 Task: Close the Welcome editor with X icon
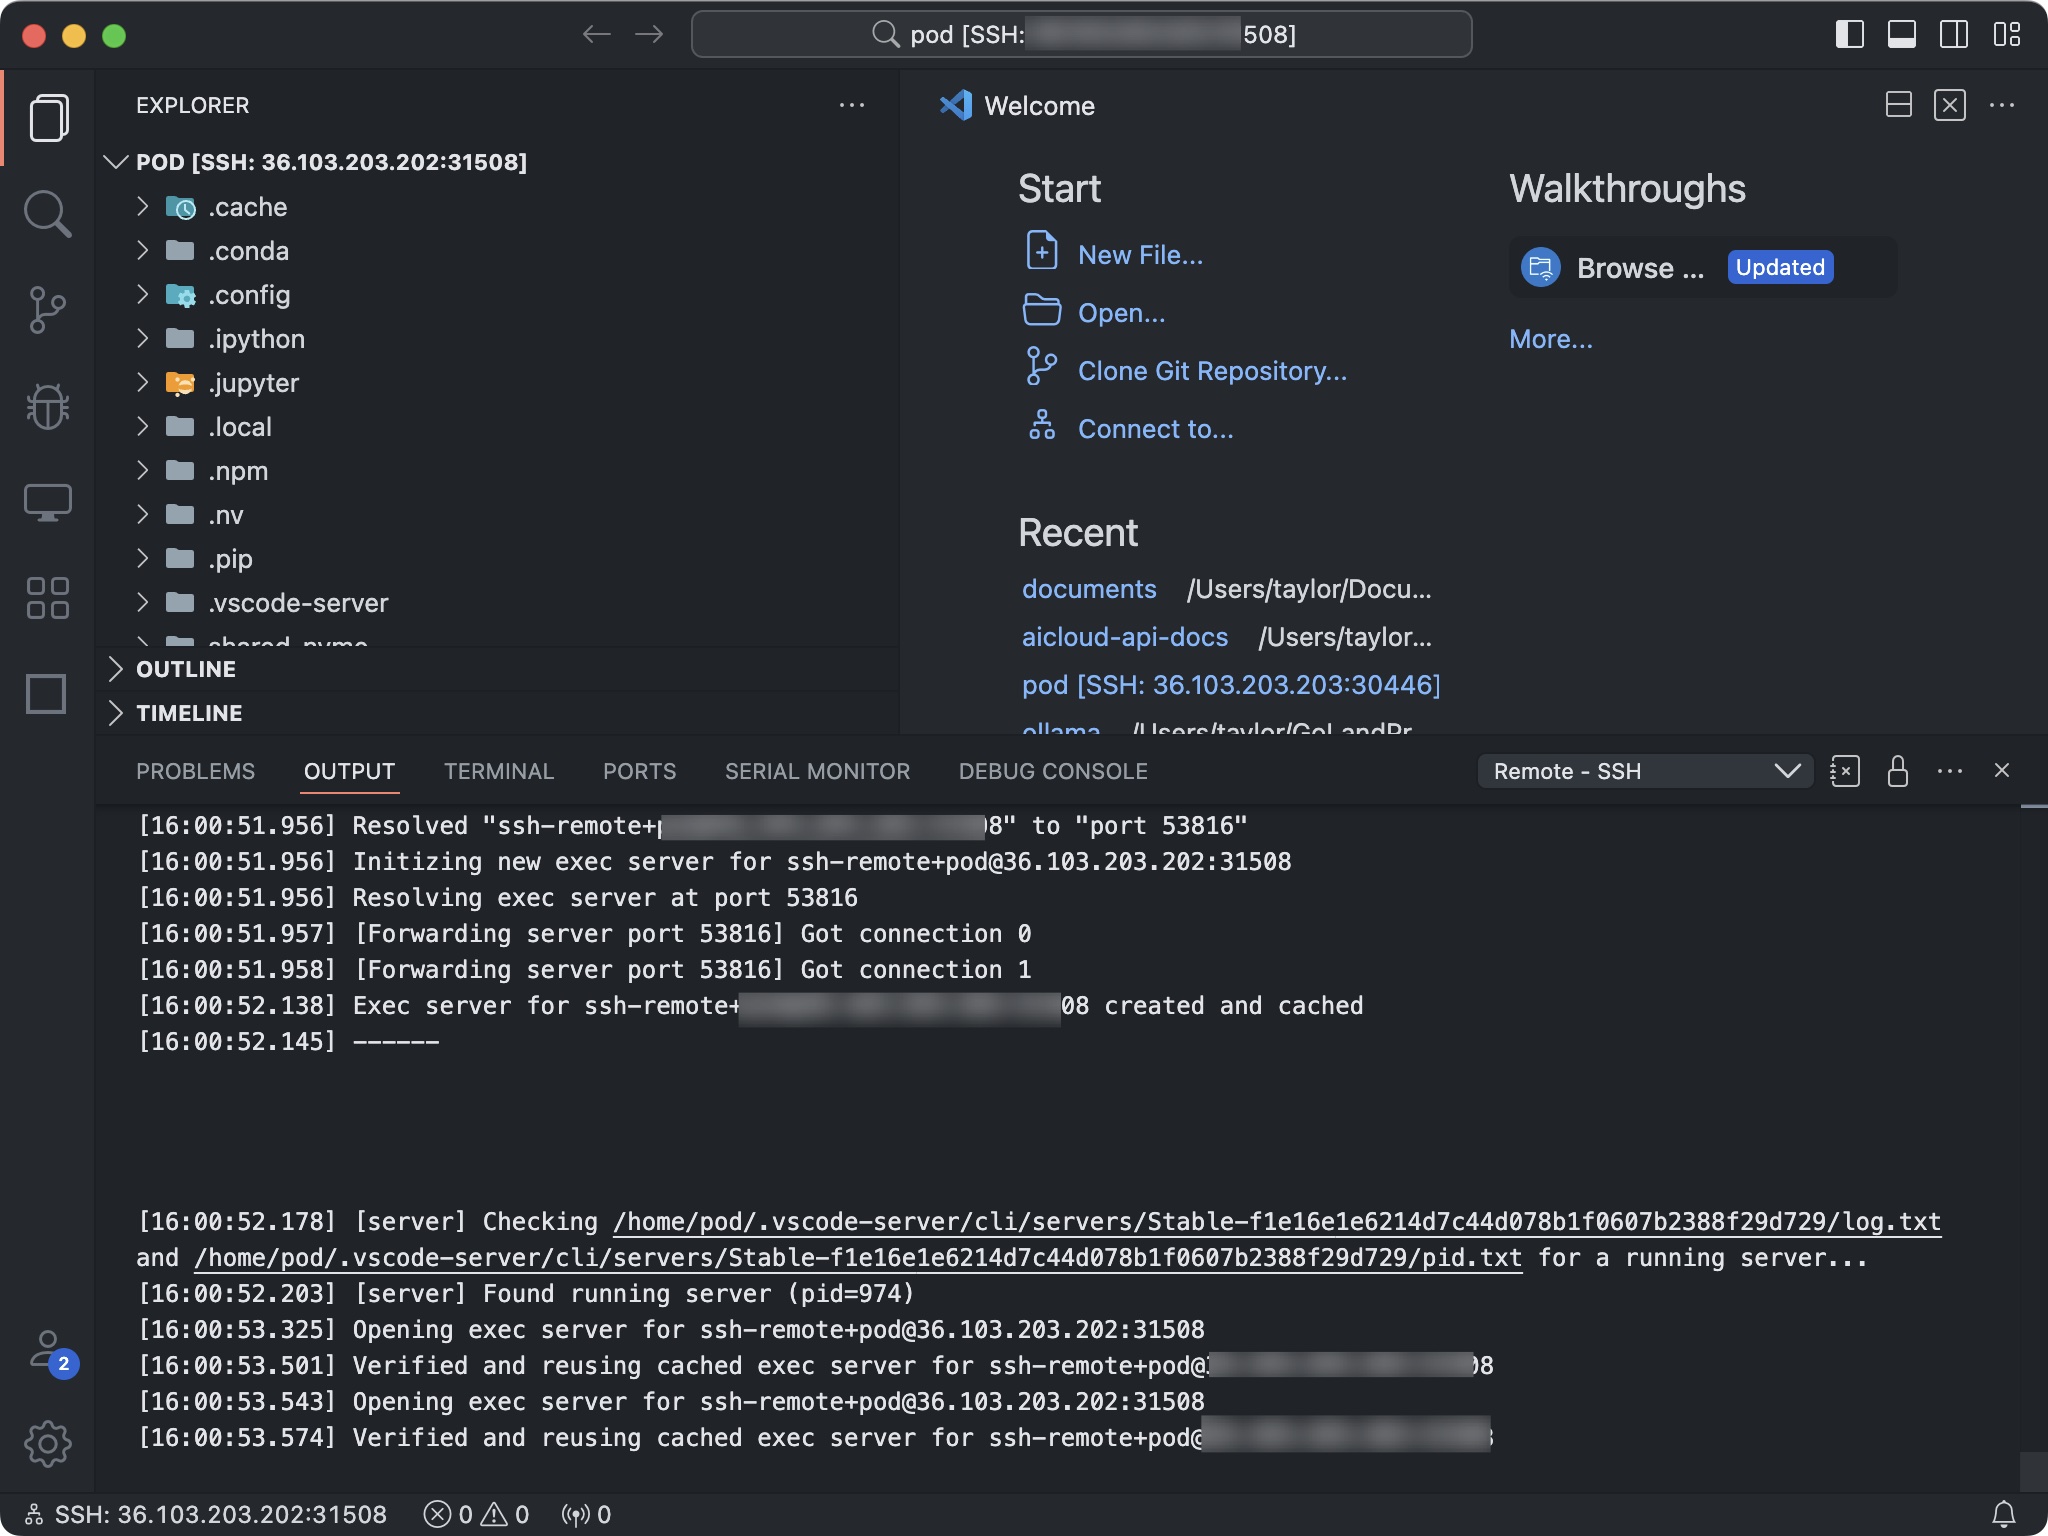pos(1950,105)
